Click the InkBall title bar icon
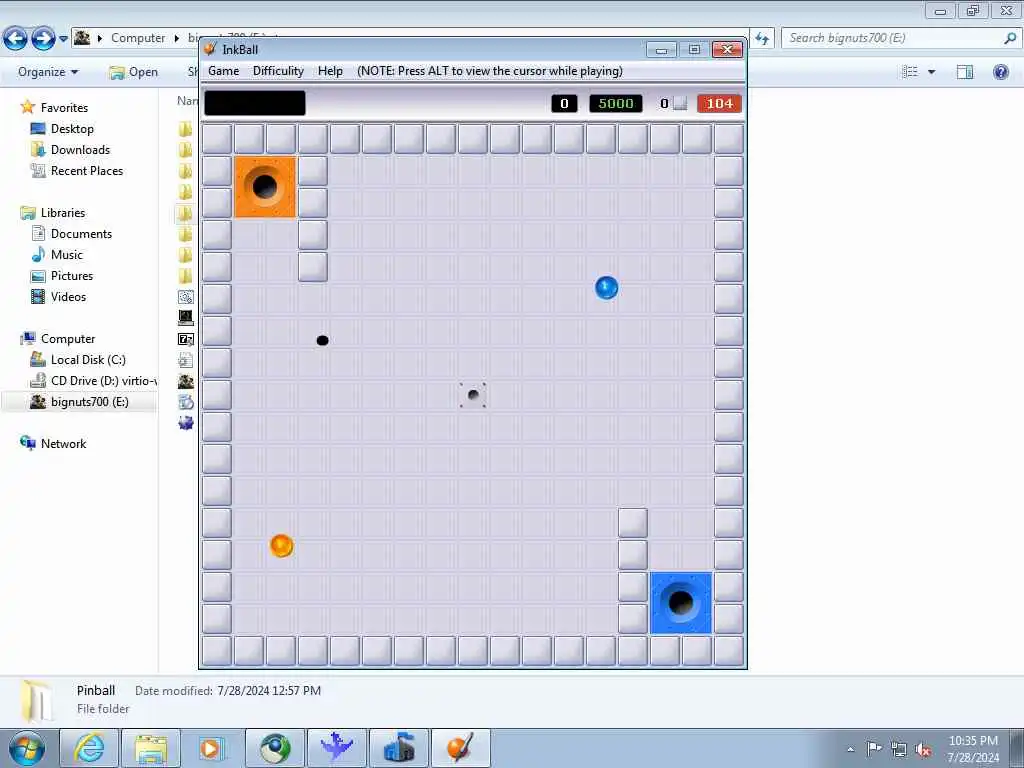The width and height of the screenshot is (1024, 768). (210, 49)
